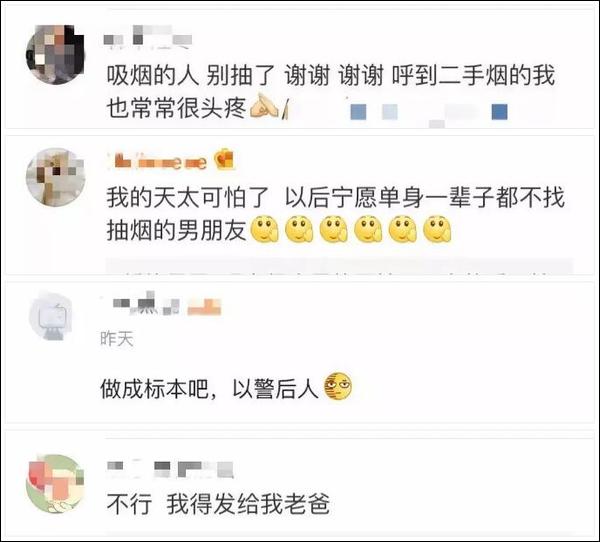600x542 pixels.
Task: Click the gray monitor avatar icon
Action: 51,316
